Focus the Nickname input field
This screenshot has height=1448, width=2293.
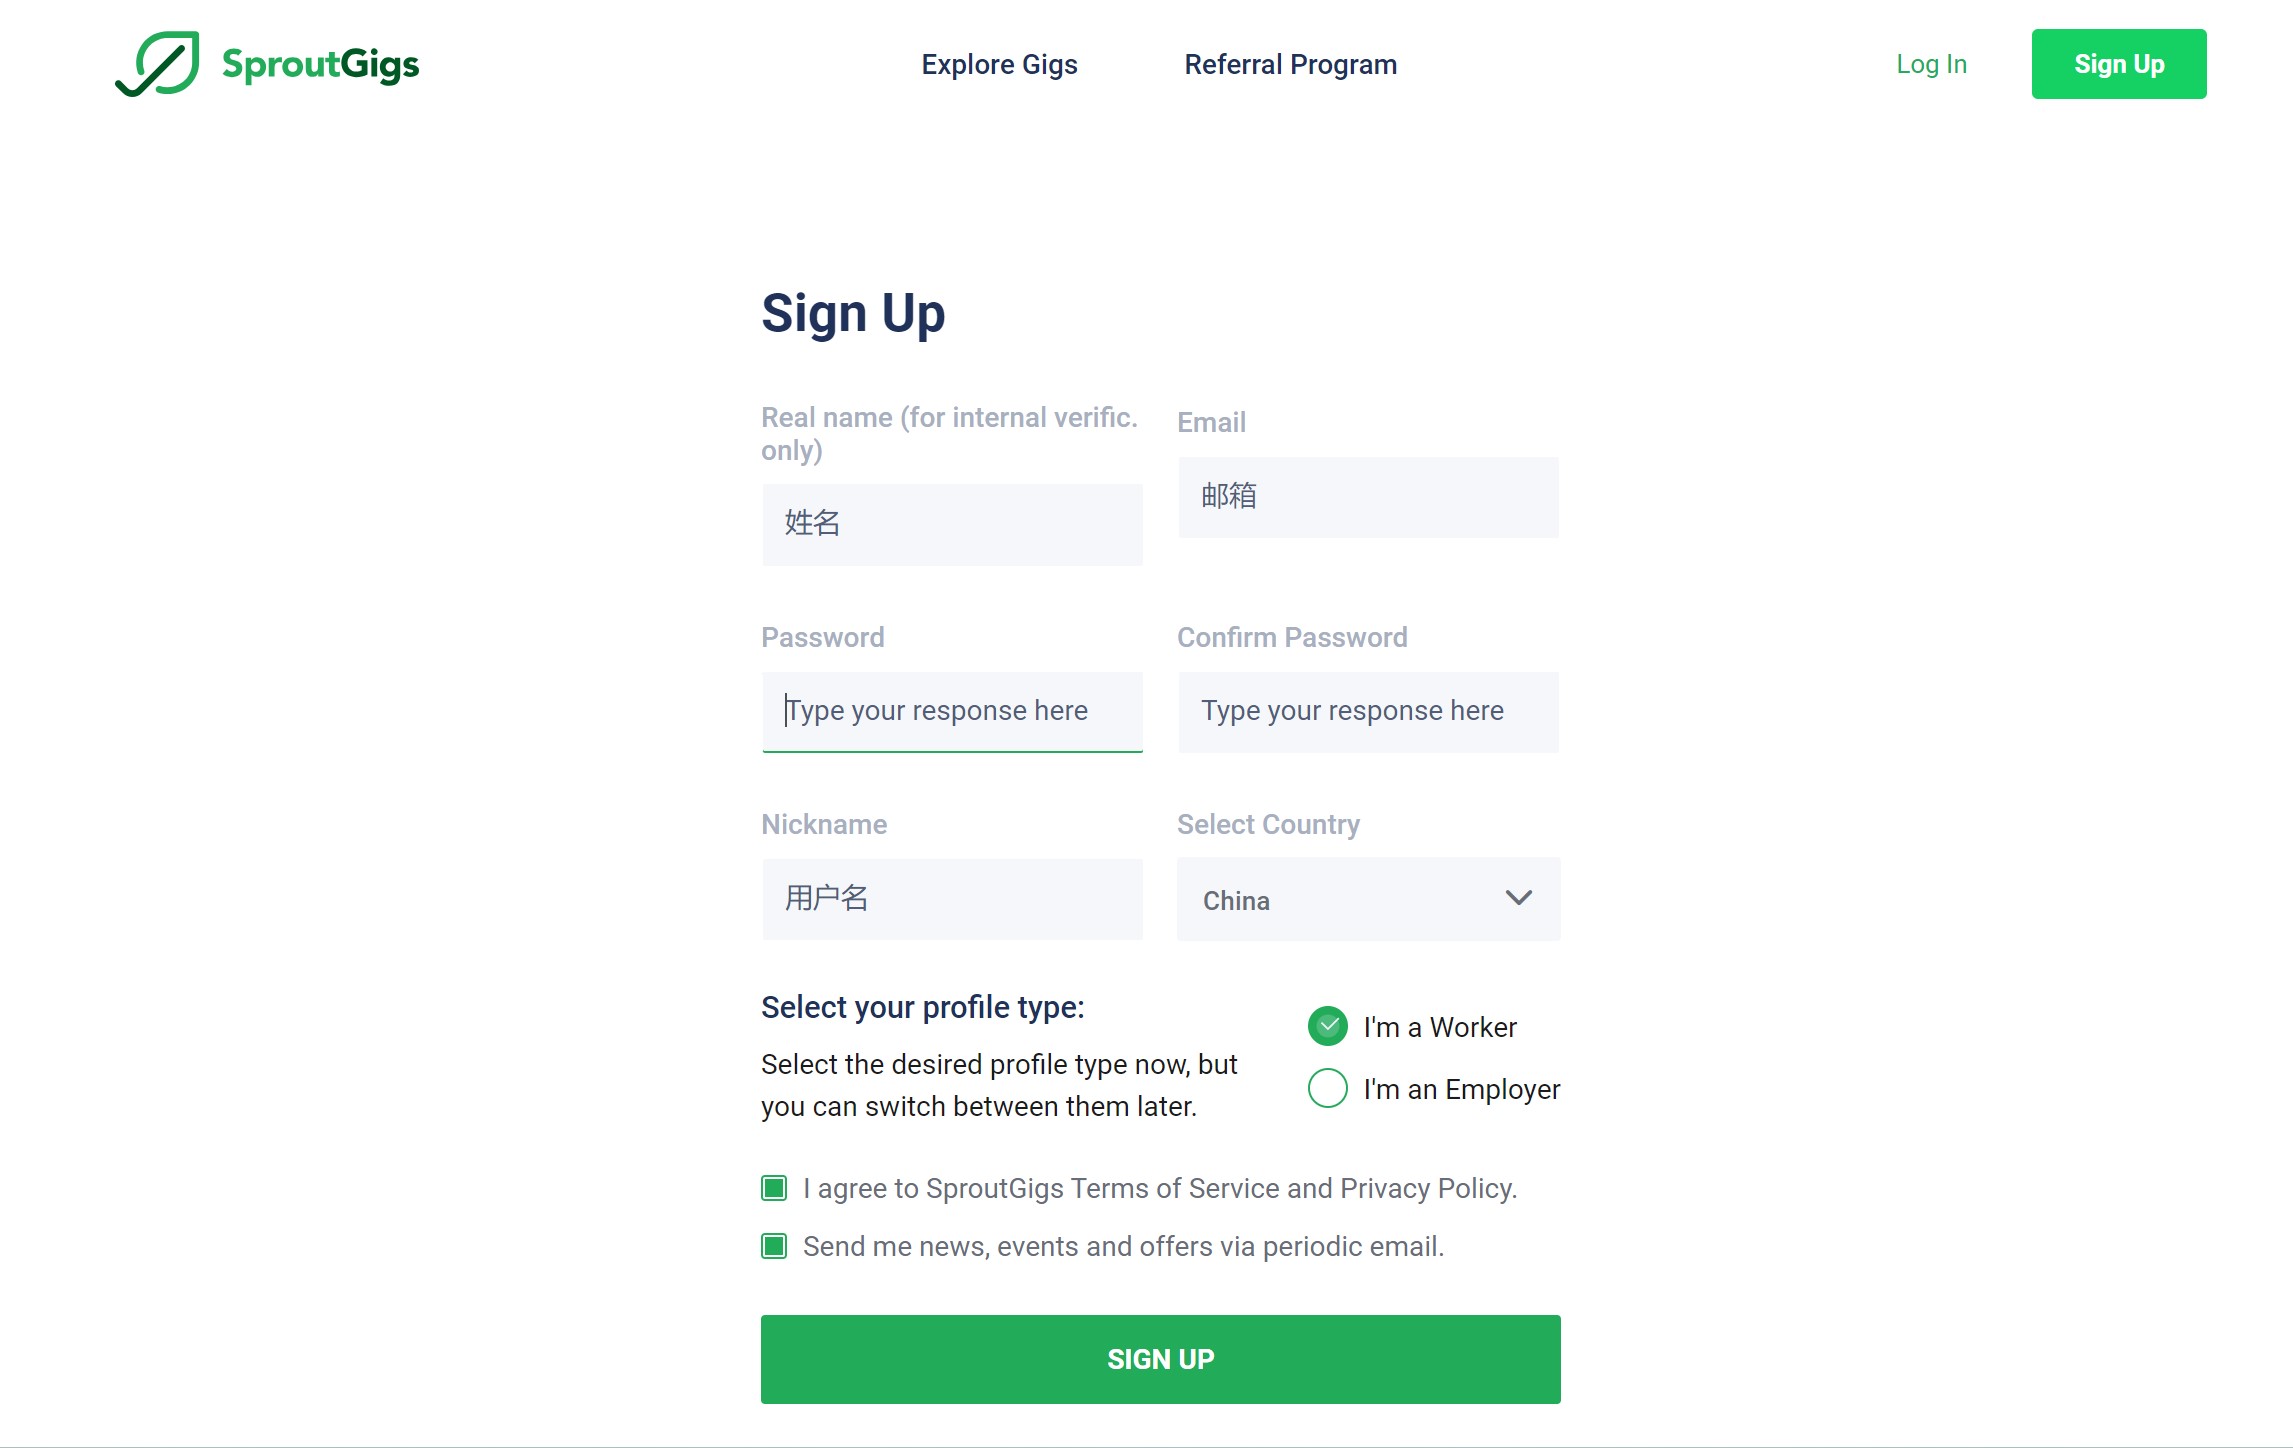[951, 898]
